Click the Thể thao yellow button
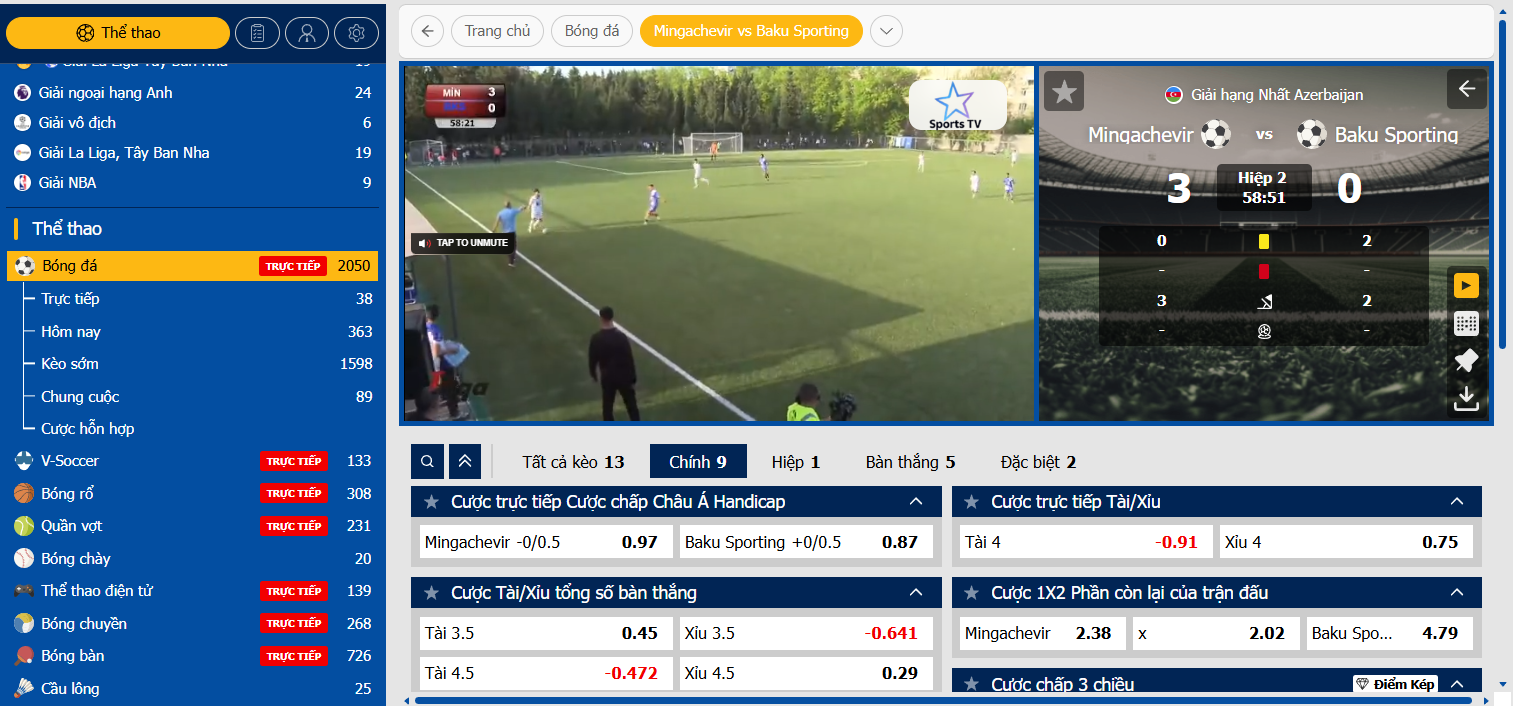The width and height of the screenshot is (1513, 706). (118, 33)
